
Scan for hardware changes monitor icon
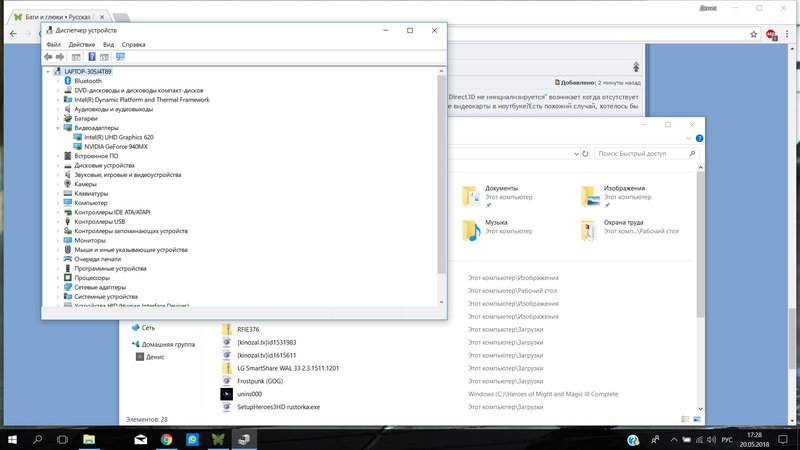click(x=120, y=57)
